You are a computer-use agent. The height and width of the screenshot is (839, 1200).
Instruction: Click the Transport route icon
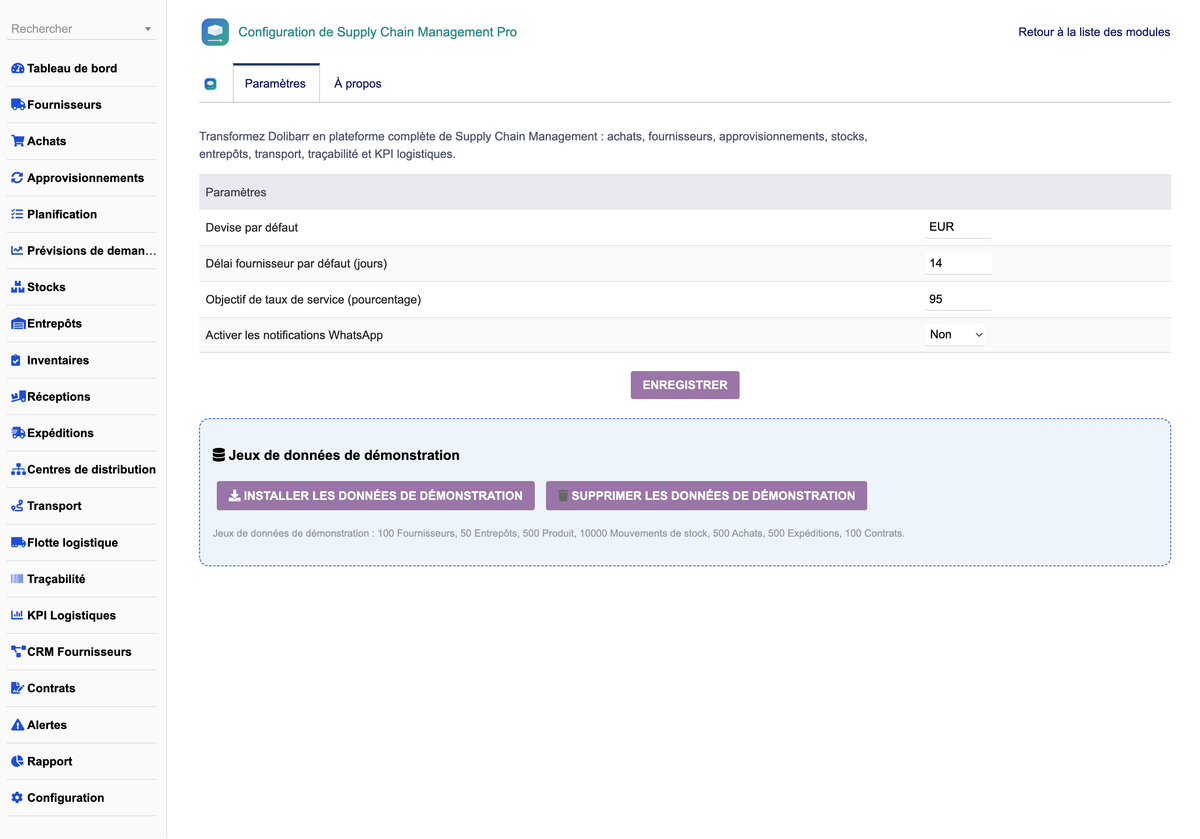(17, 506)
